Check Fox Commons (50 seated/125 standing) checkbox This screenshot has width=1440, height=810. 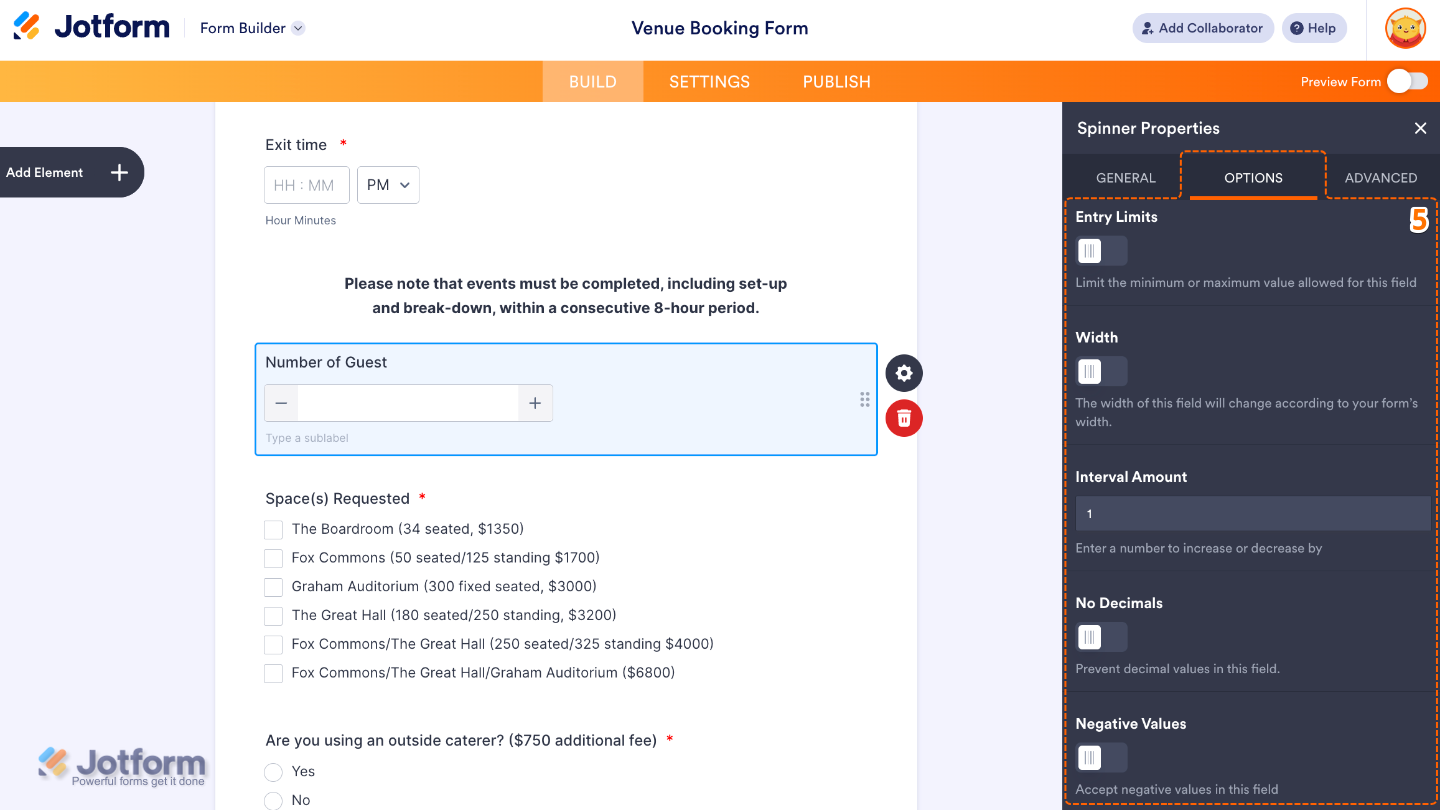pos(273,558)
